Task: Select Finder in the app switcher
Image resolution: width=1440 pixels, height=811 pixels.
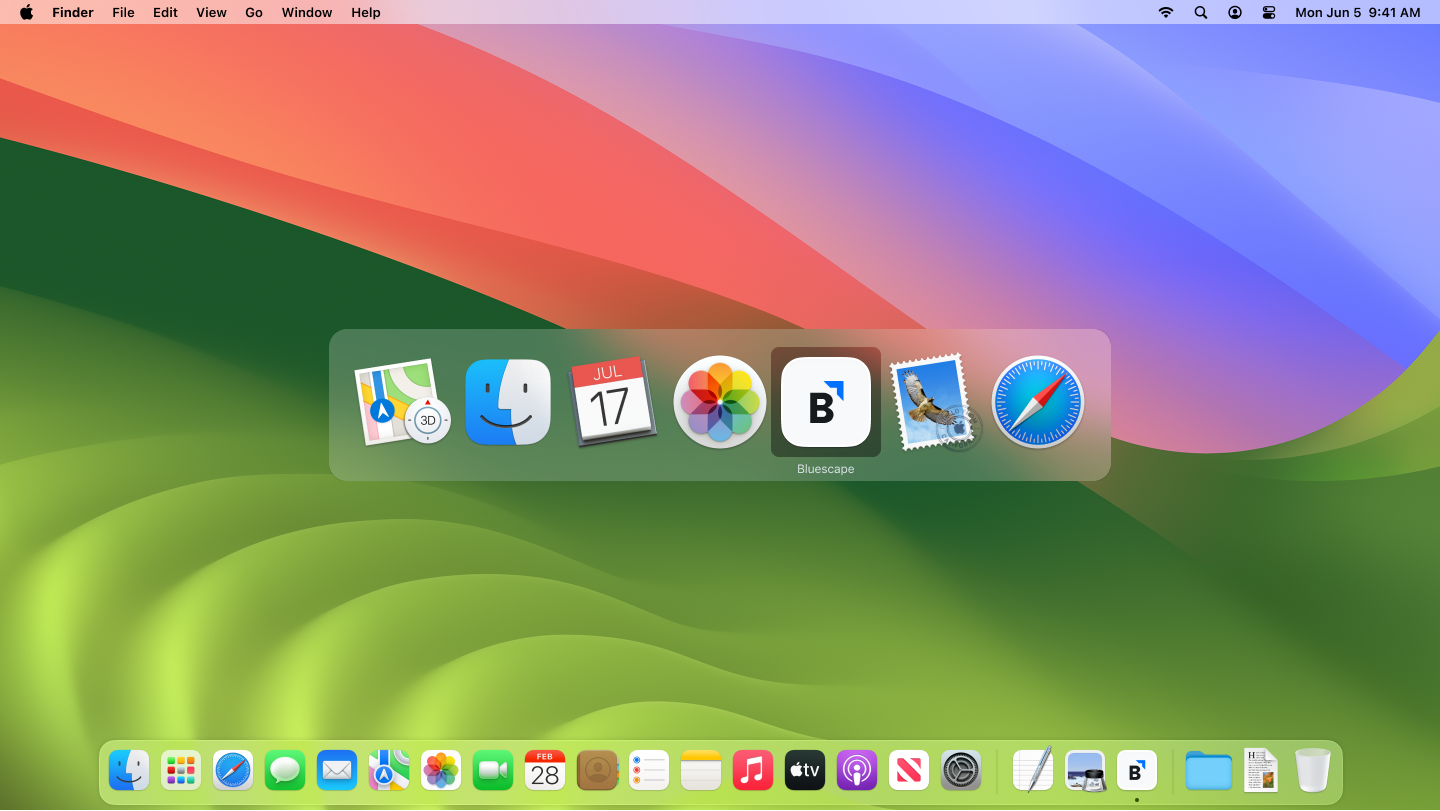Action: [x=507, y=402]
